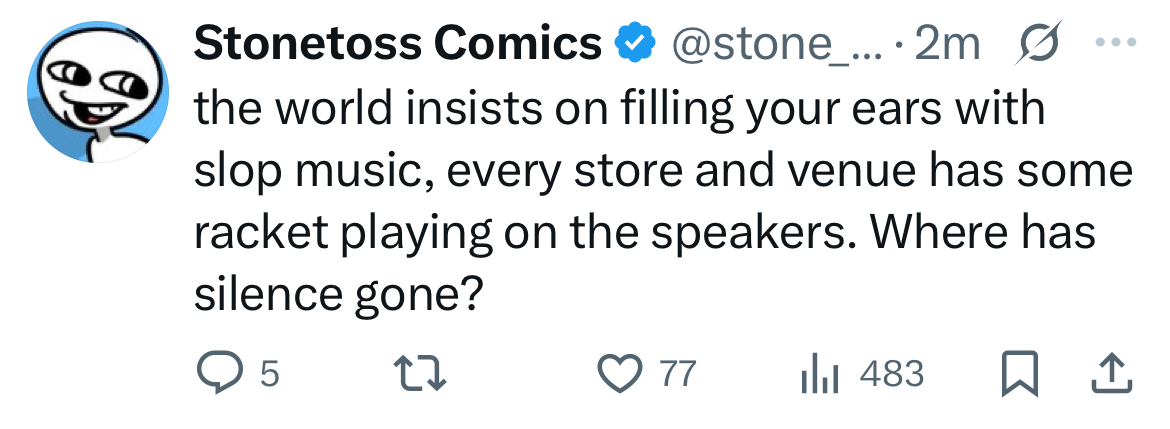Repost the tweet with arrows icon
This screenshot has height=429, width=1170.
click(x=419, y=374)
